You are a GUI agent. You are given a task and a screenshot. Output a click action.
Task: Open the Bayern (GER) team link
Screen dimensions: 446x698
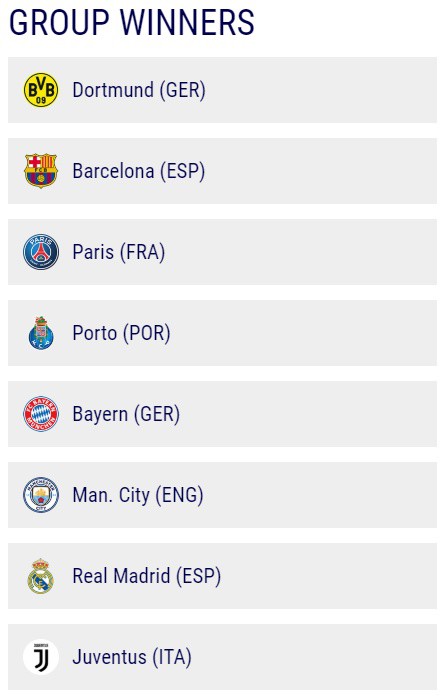point(126,414)
